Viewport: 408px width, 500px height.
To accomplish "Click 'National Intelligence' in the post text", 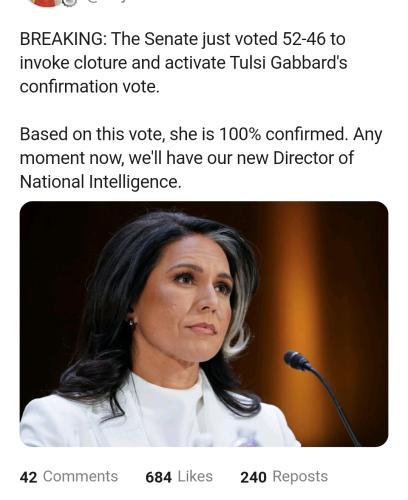I will point(100,182).
